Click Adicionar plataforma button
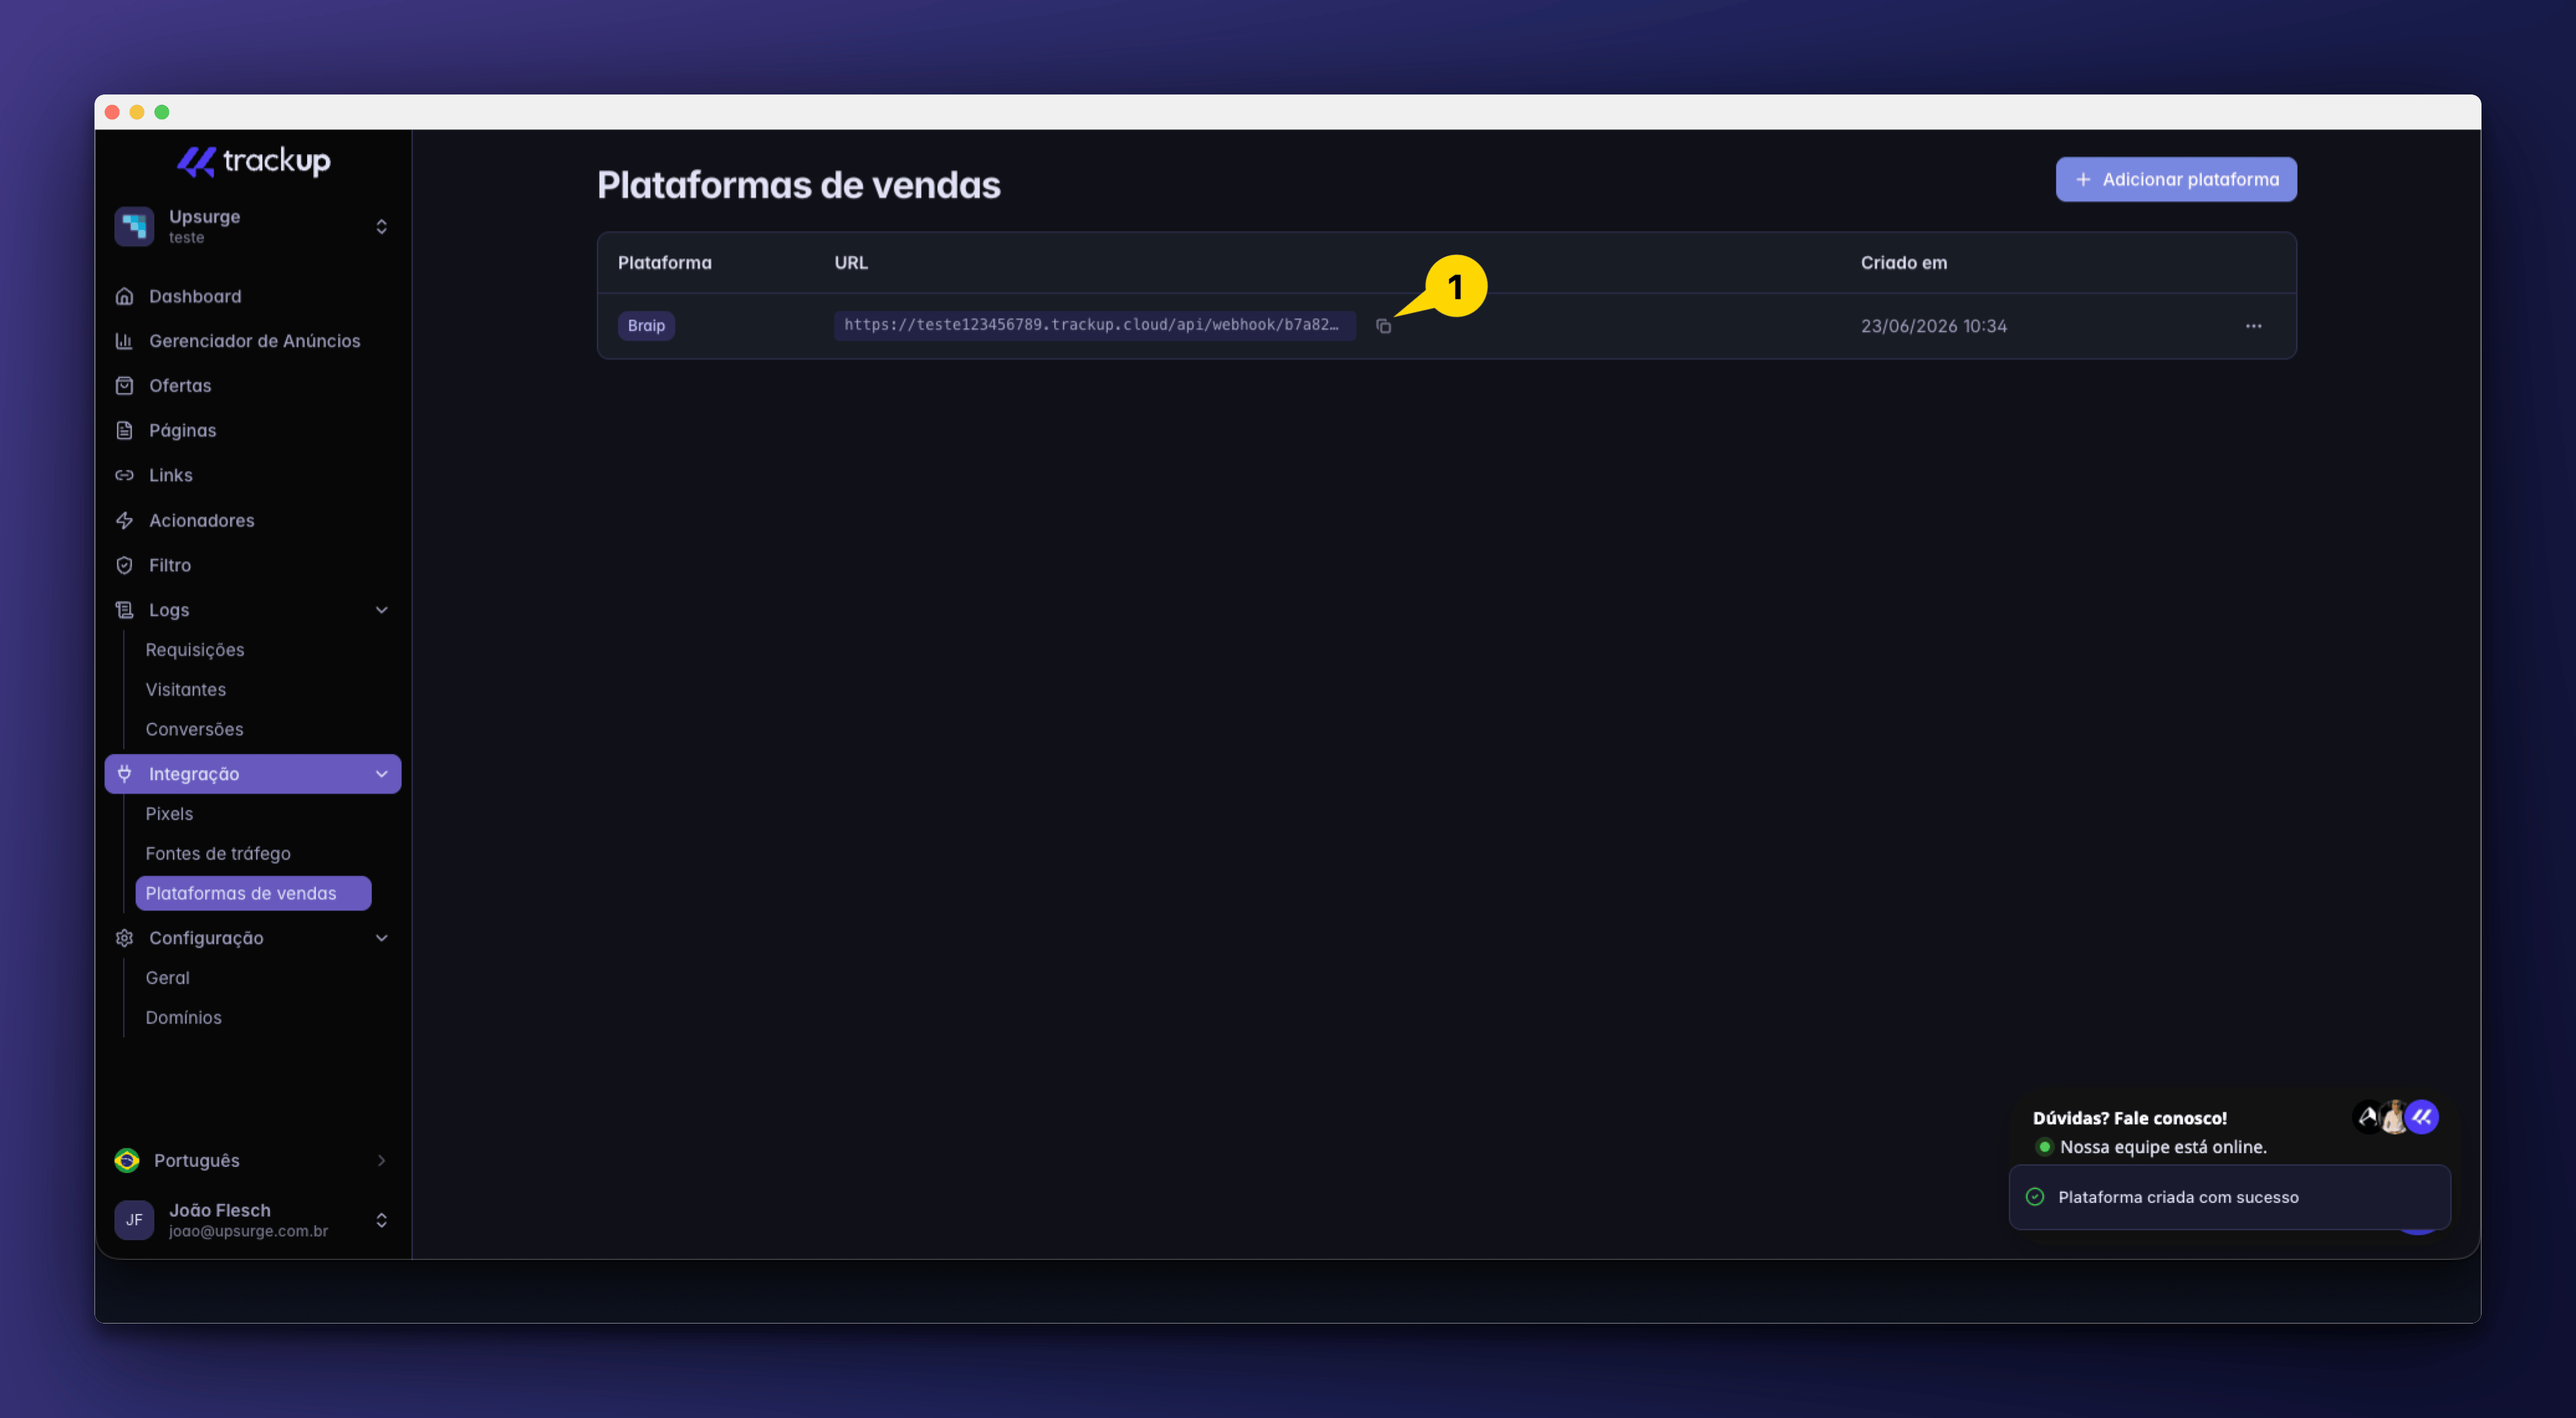This screenshot has height=1418, width=2576. (2176, 179)
